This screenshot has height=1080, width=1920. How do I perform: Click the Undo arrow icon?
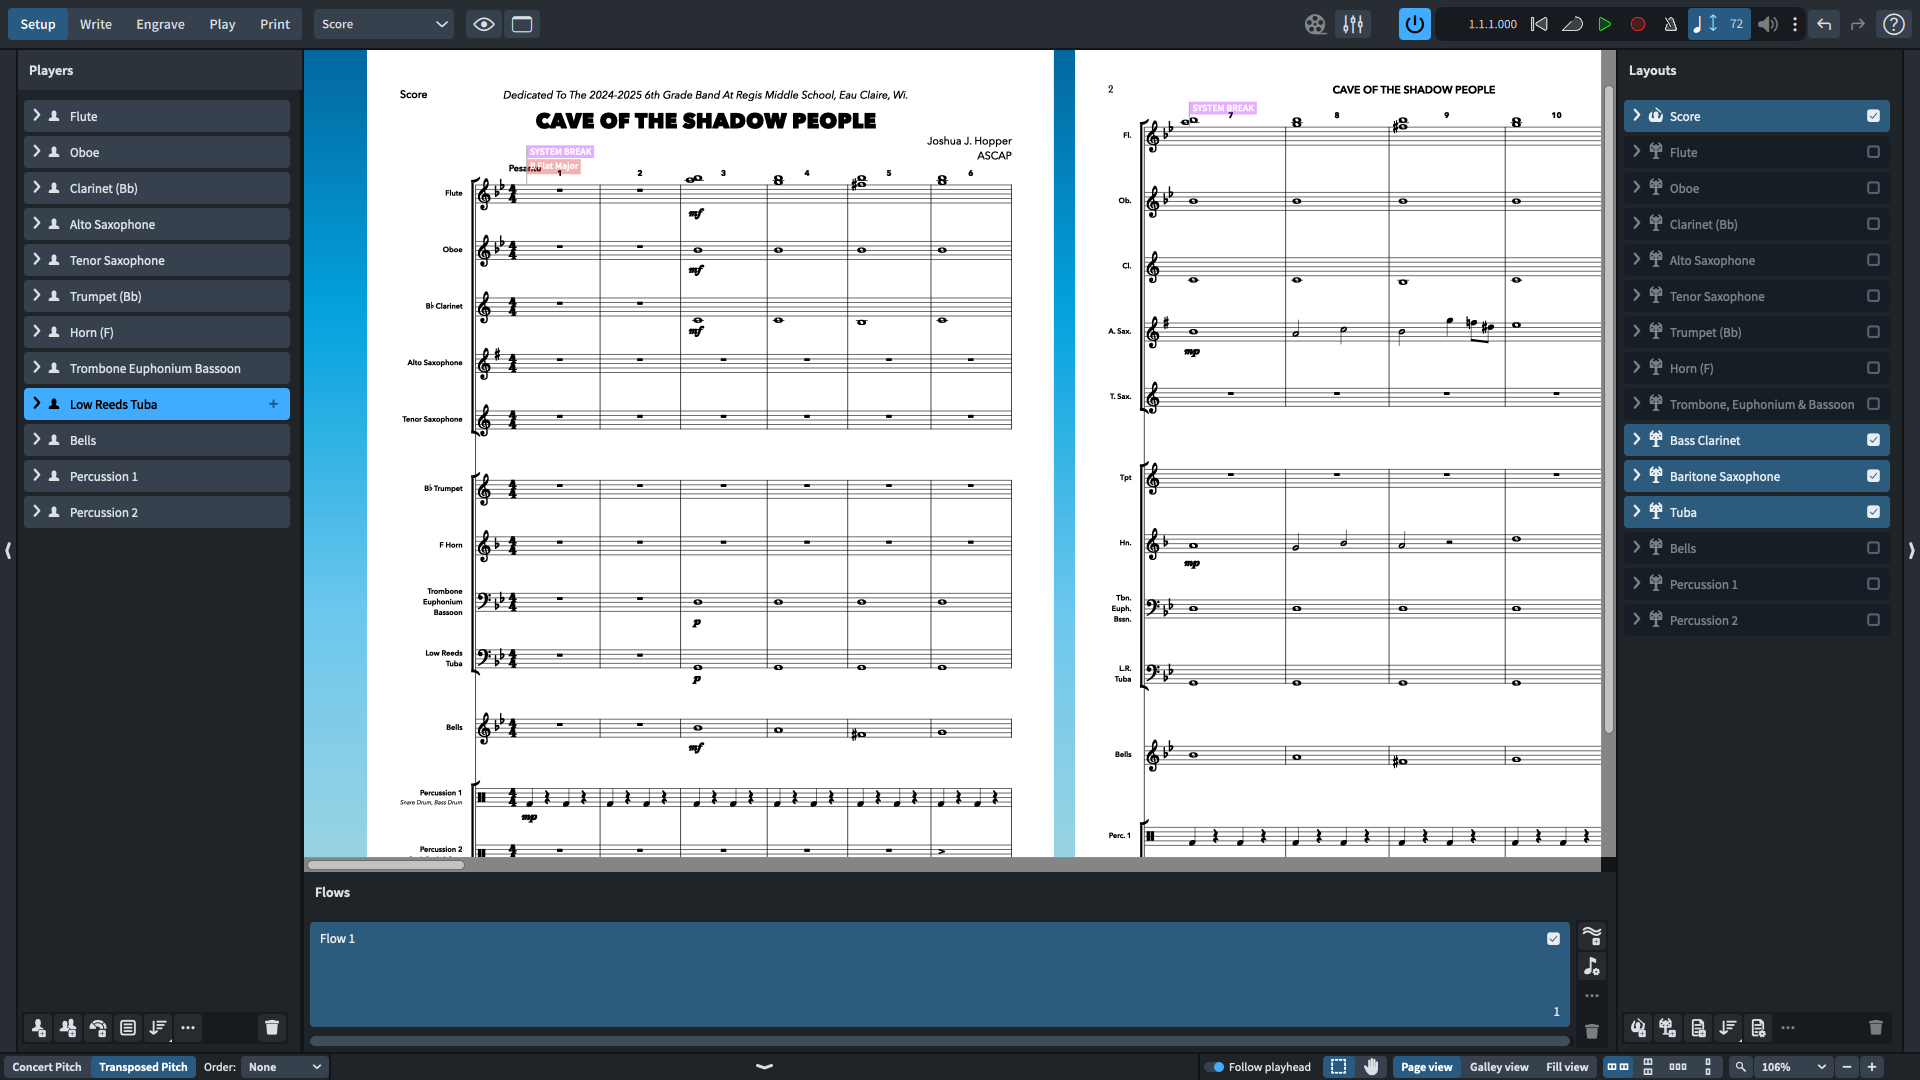point(1824,24)
